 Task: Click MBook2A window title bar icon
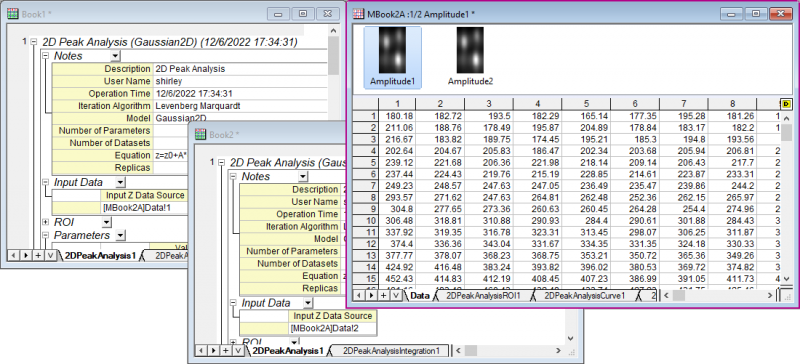tap(359, 14)
